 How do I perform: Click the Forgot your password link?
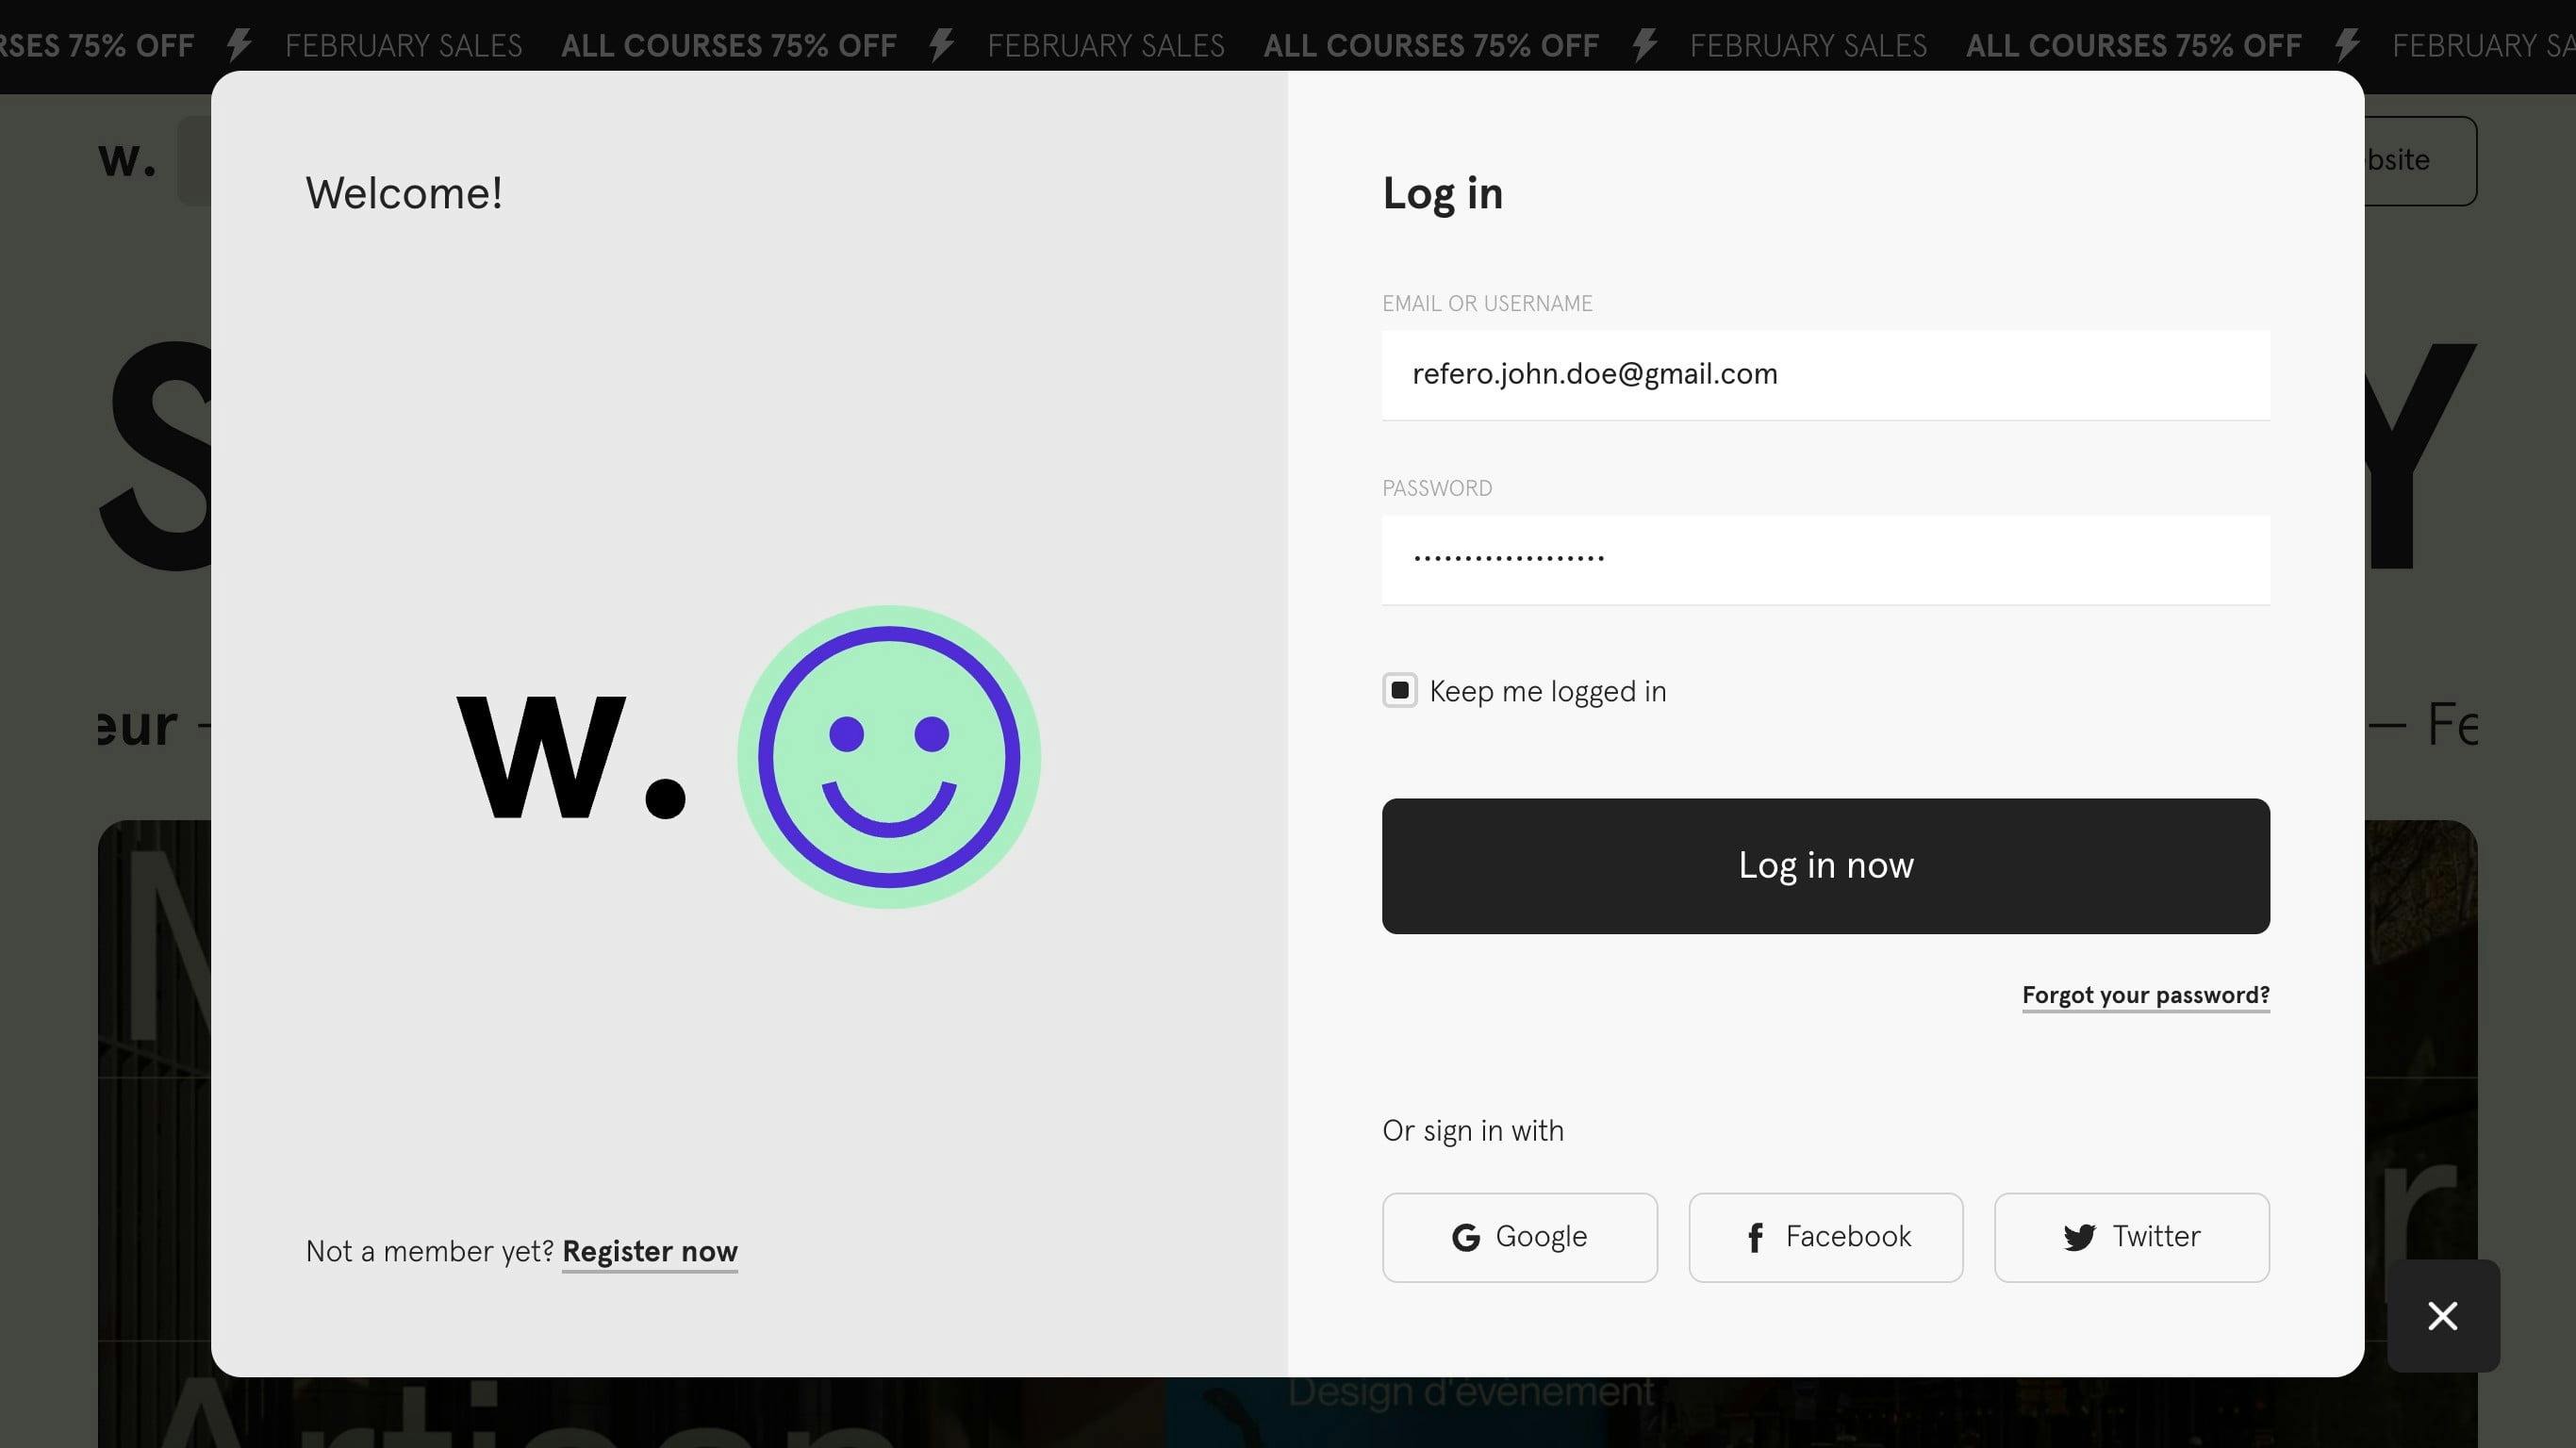(2146, 995)
